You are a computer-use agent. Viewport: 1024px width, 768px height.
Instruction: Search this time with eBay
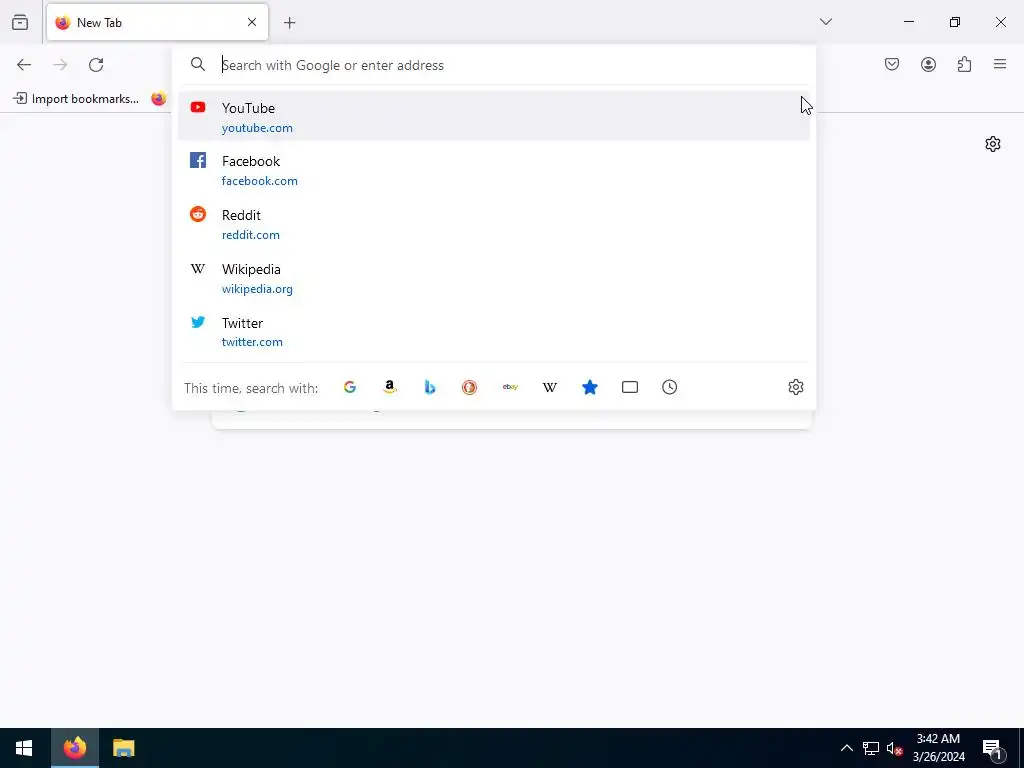click(x=510, y=387)
